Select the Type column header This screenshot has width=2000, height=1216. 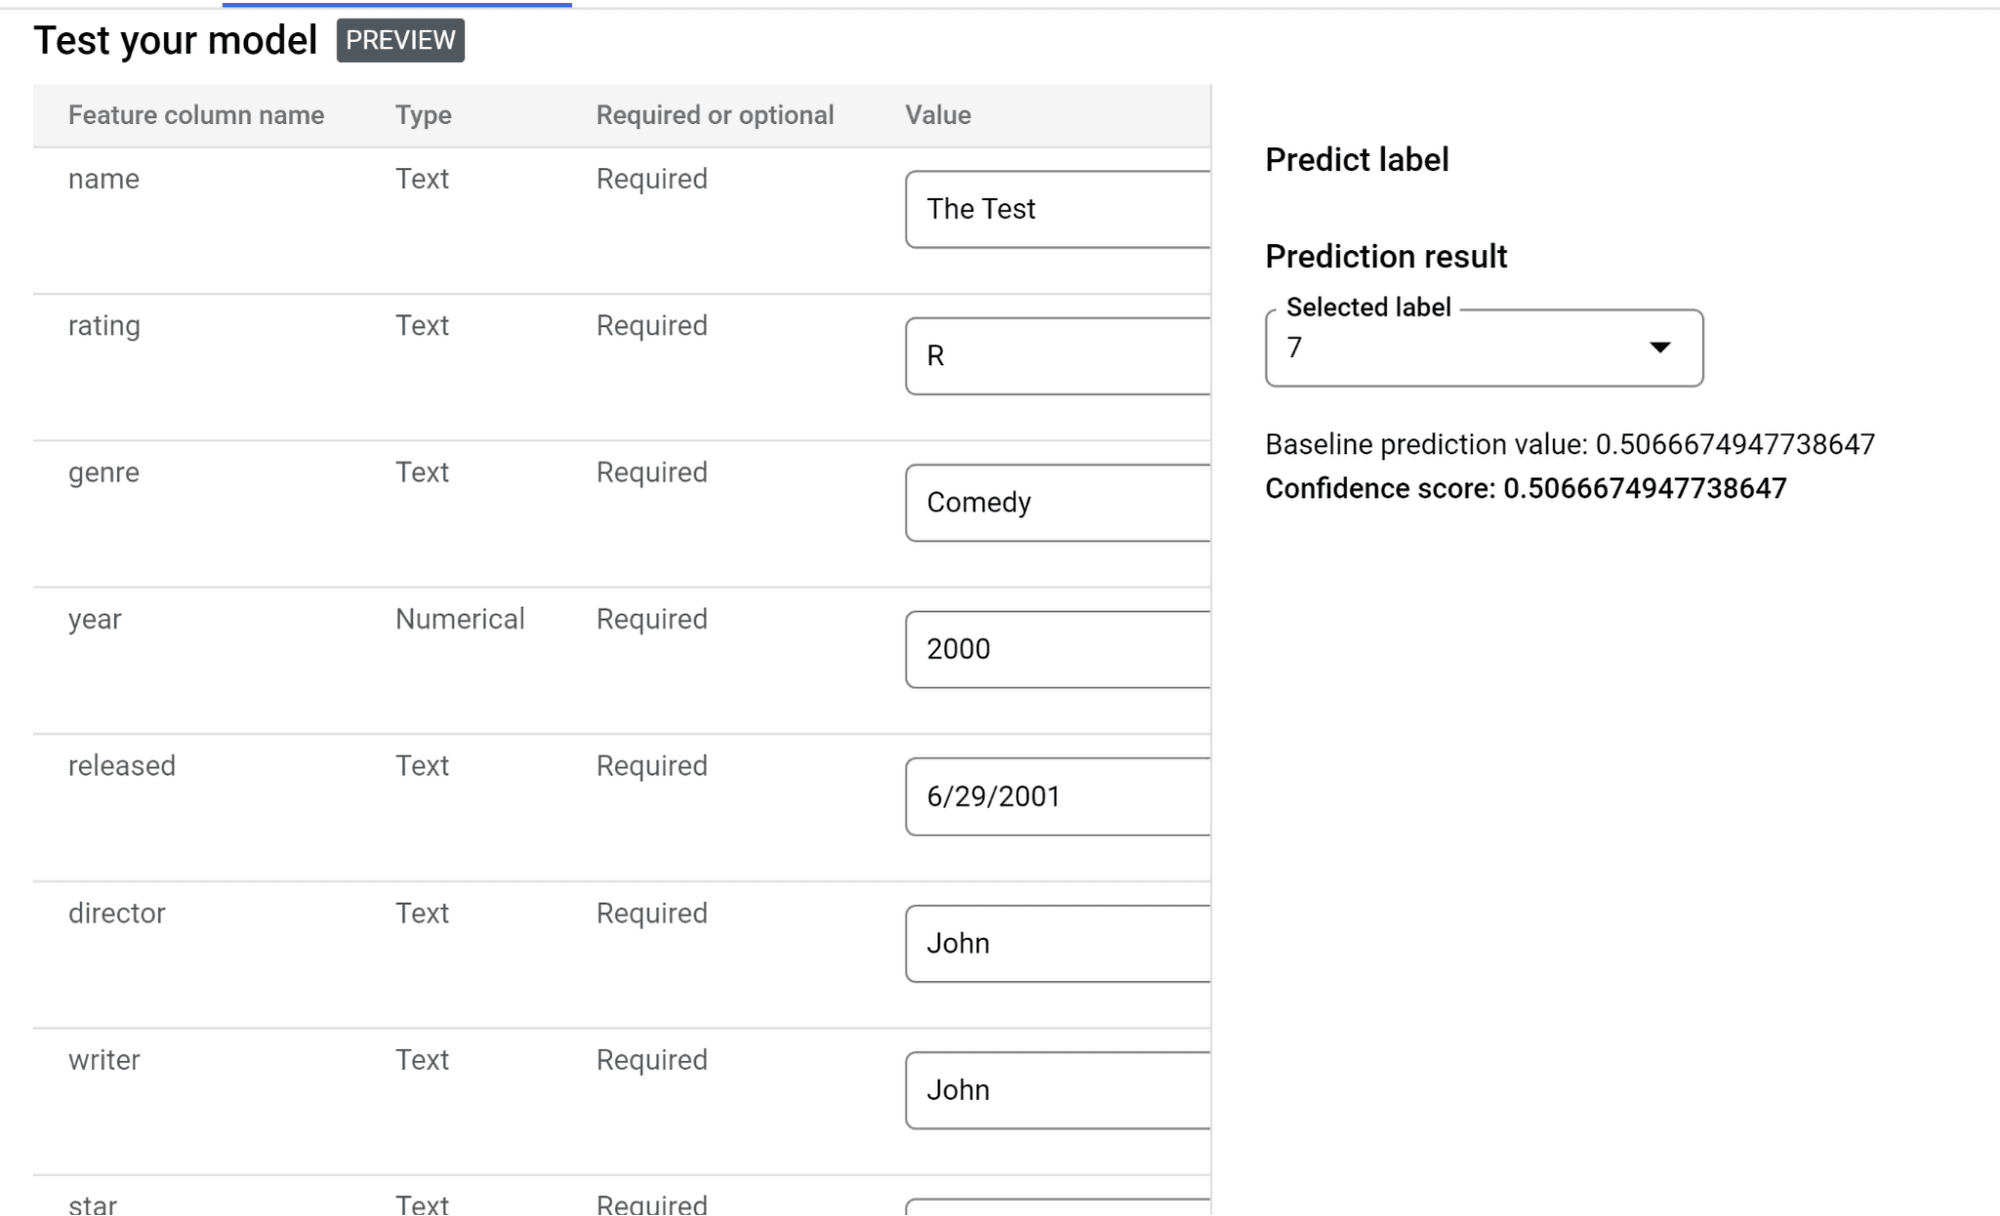[423, 115]
